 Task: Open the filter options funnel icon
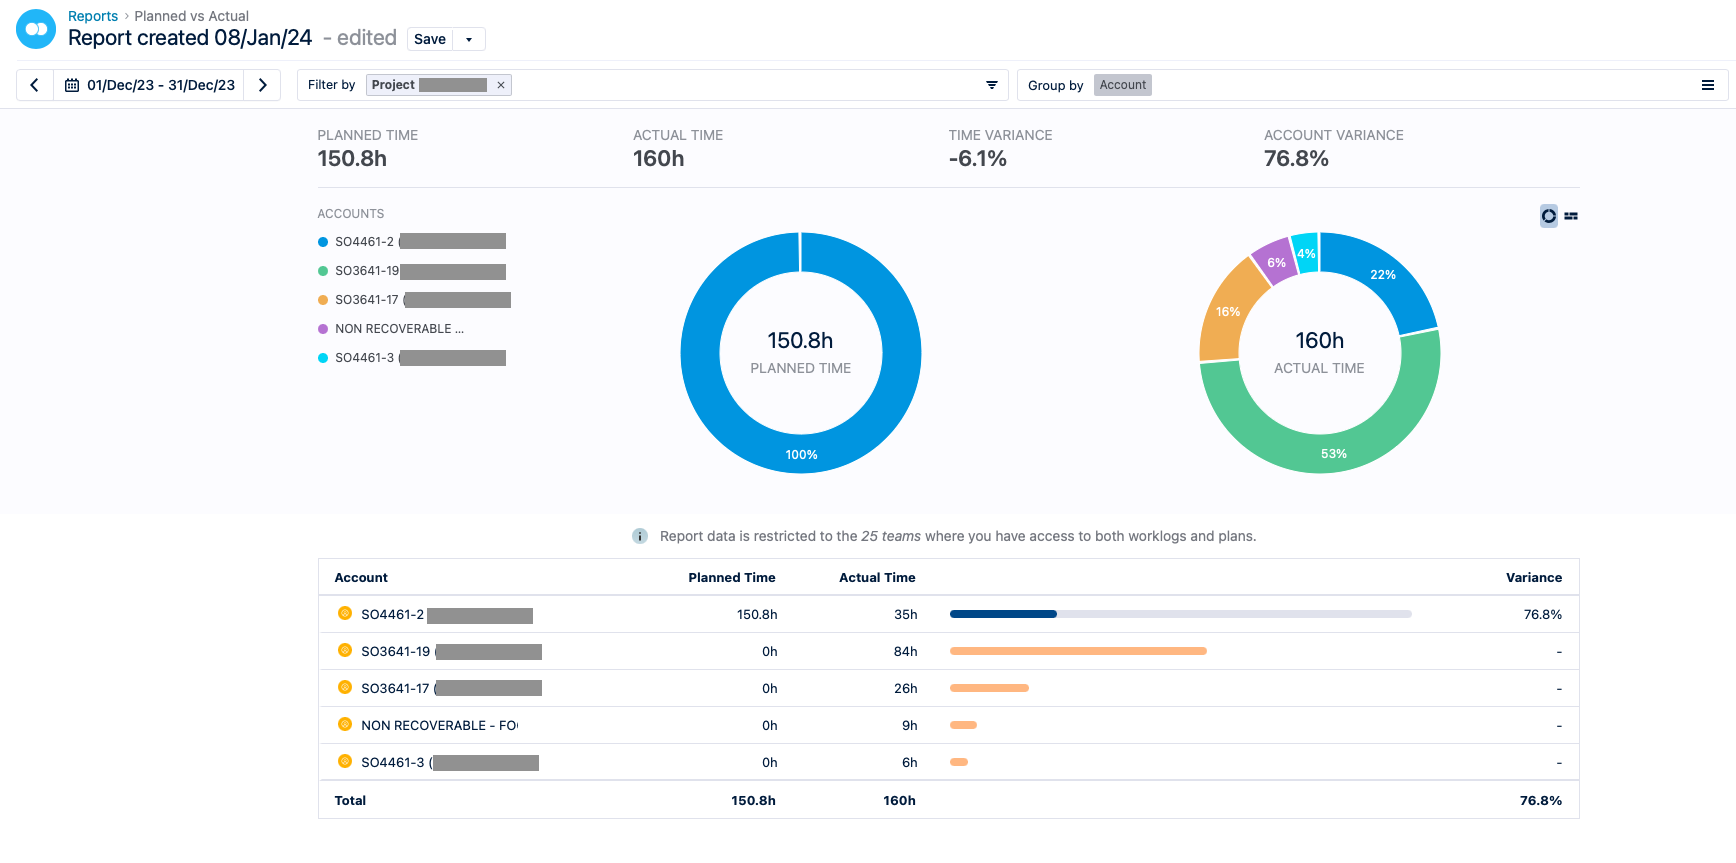coord(991,85)
